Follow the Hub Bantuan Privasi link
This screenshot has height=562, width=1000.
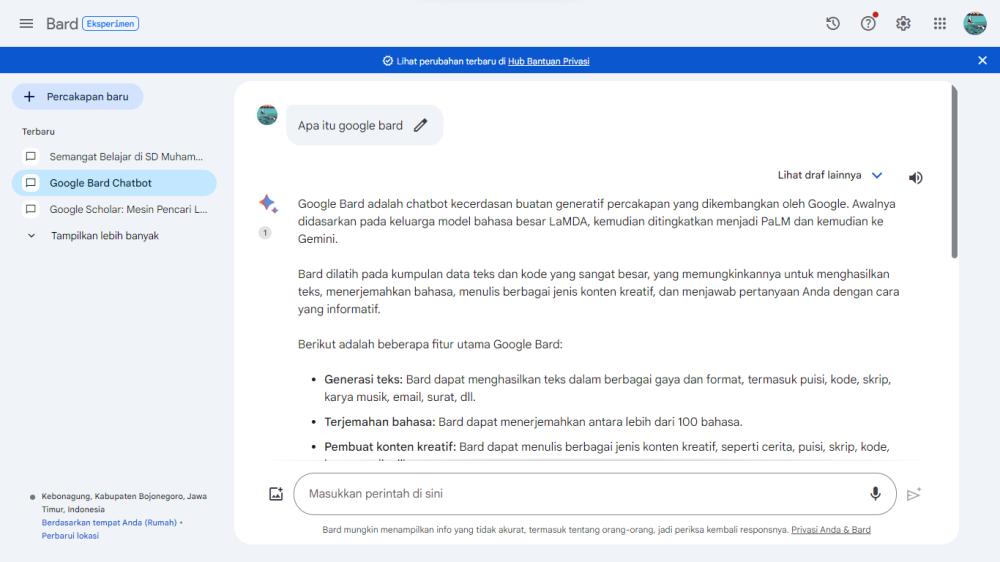point(548,61)
